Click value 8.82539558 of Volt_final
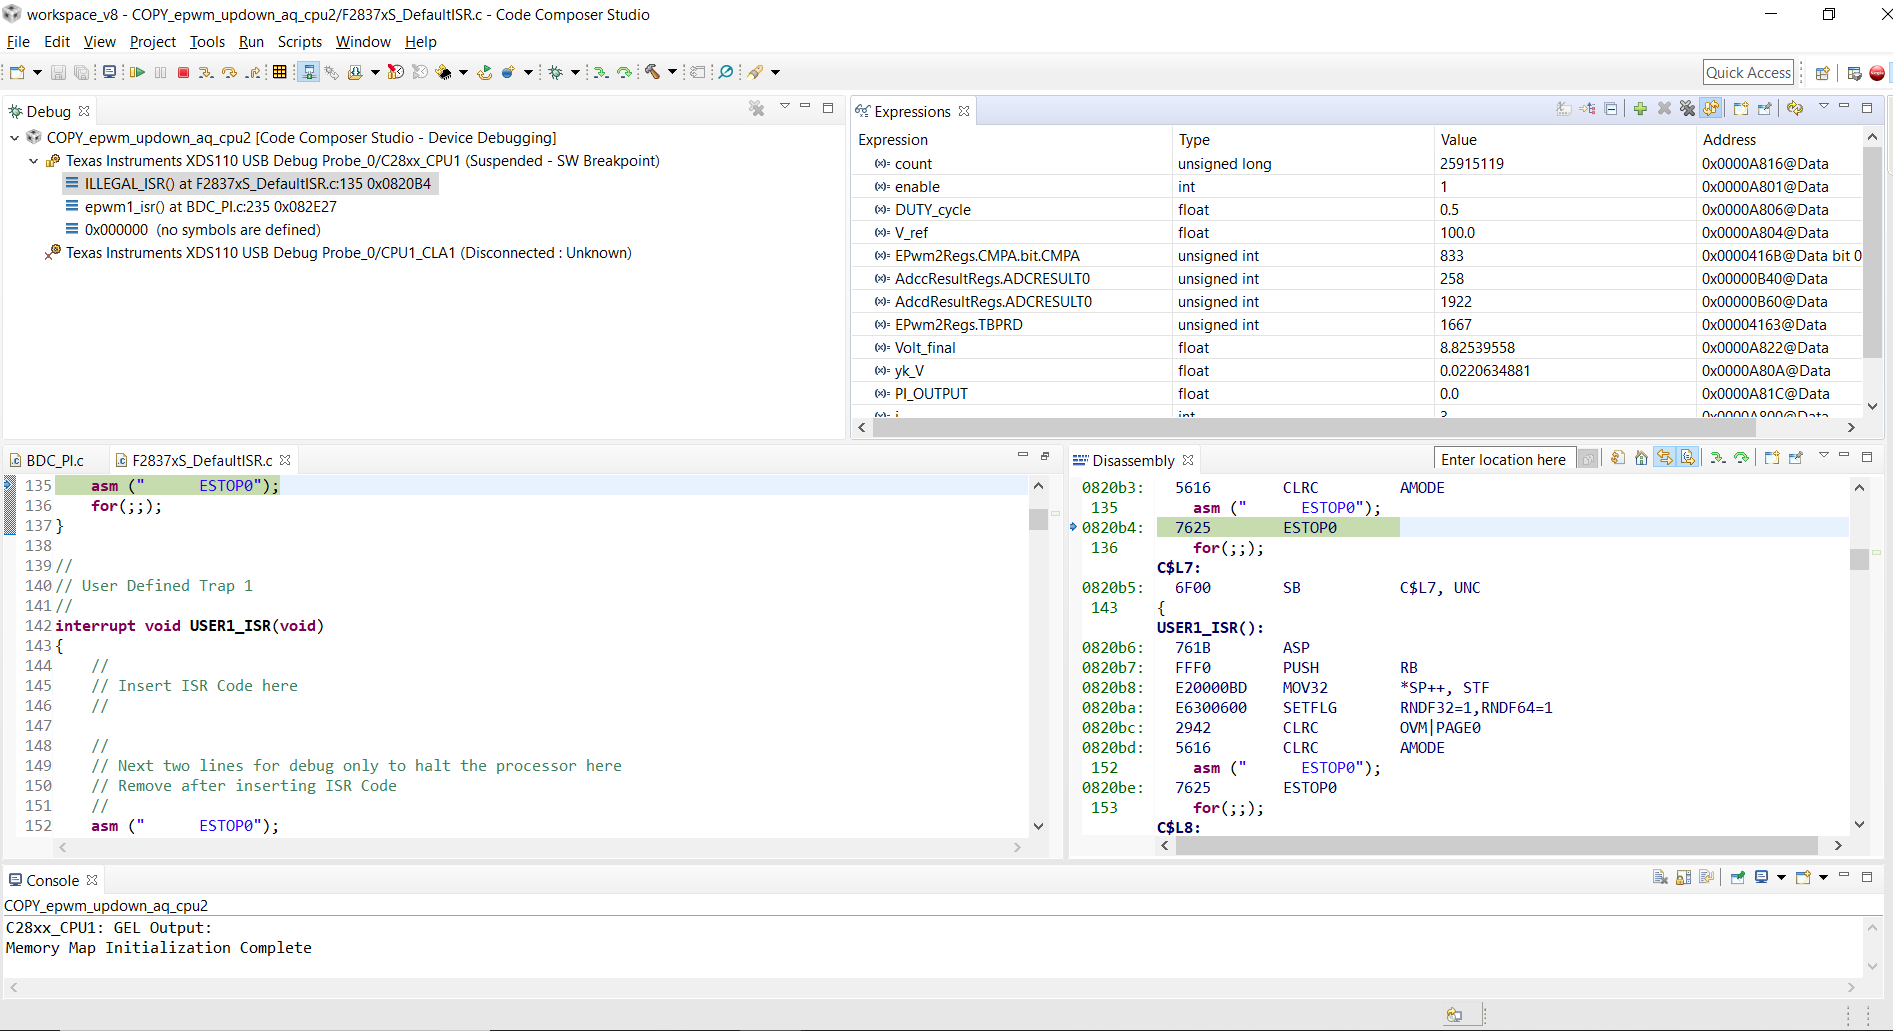 (x=1477, y=348)
